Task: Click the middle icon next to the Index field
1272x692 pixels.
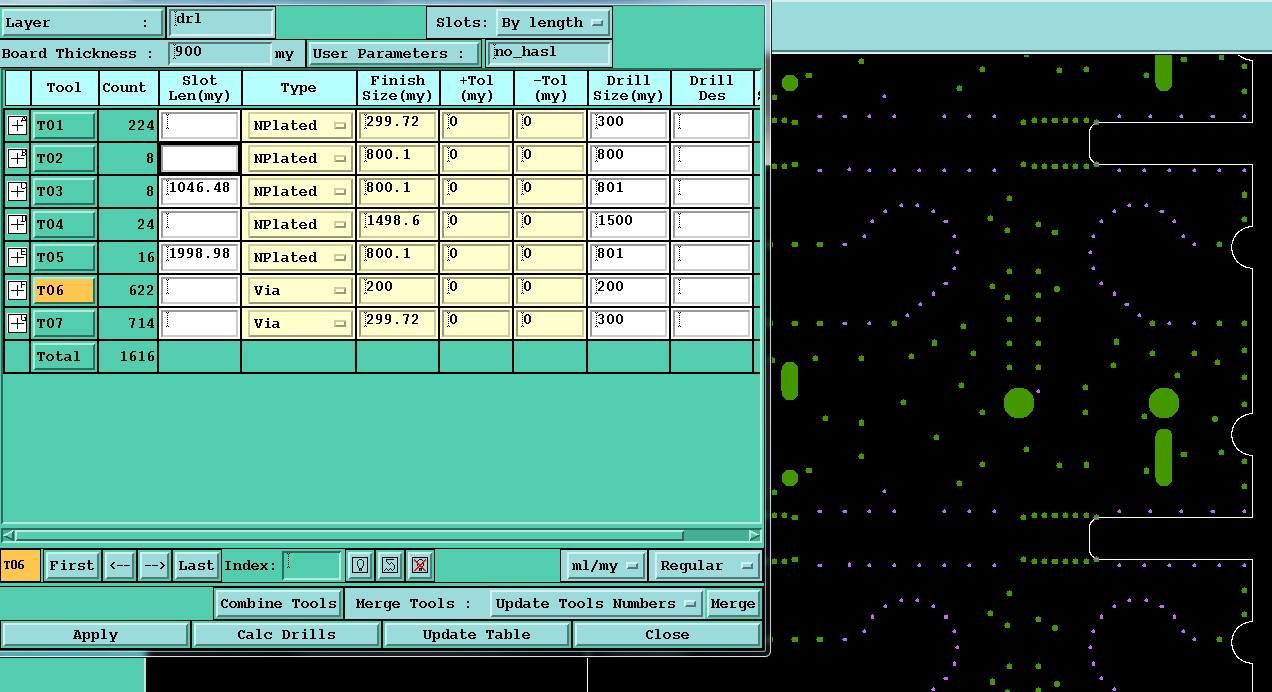Action: coord(390,565)
